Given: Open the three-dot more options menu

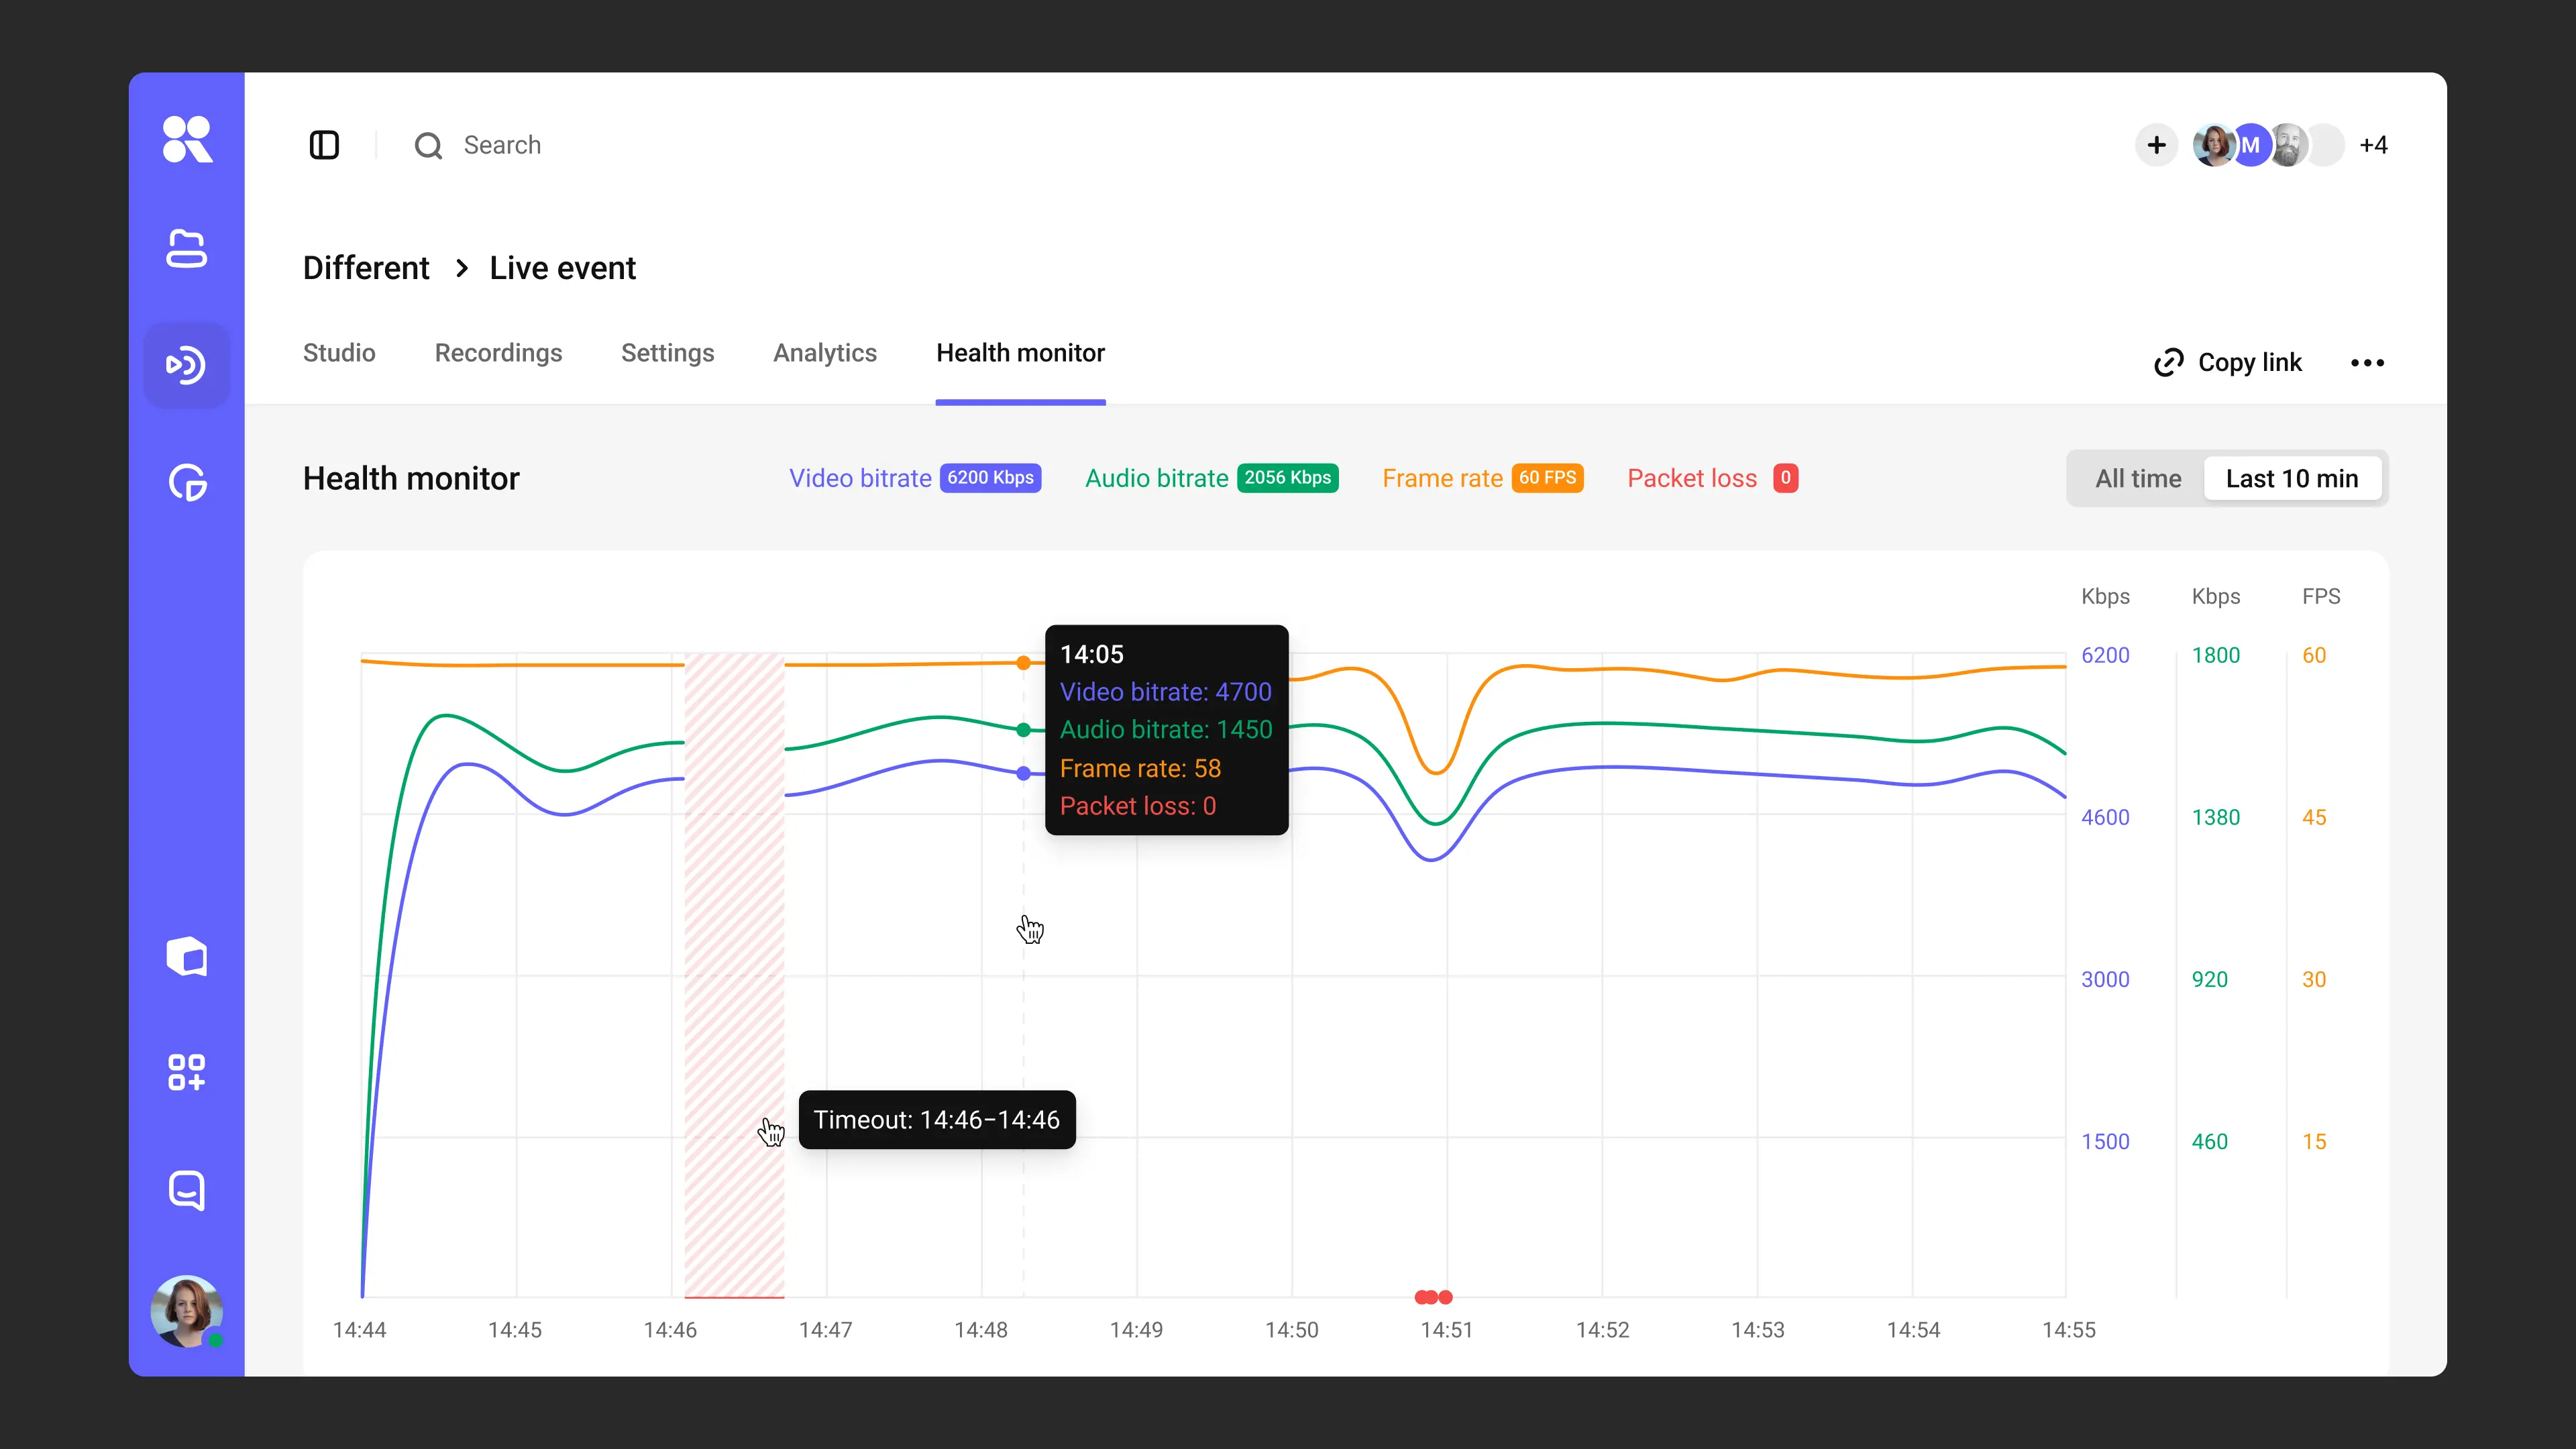Looking at the screenshot, I should point(2367,362).
